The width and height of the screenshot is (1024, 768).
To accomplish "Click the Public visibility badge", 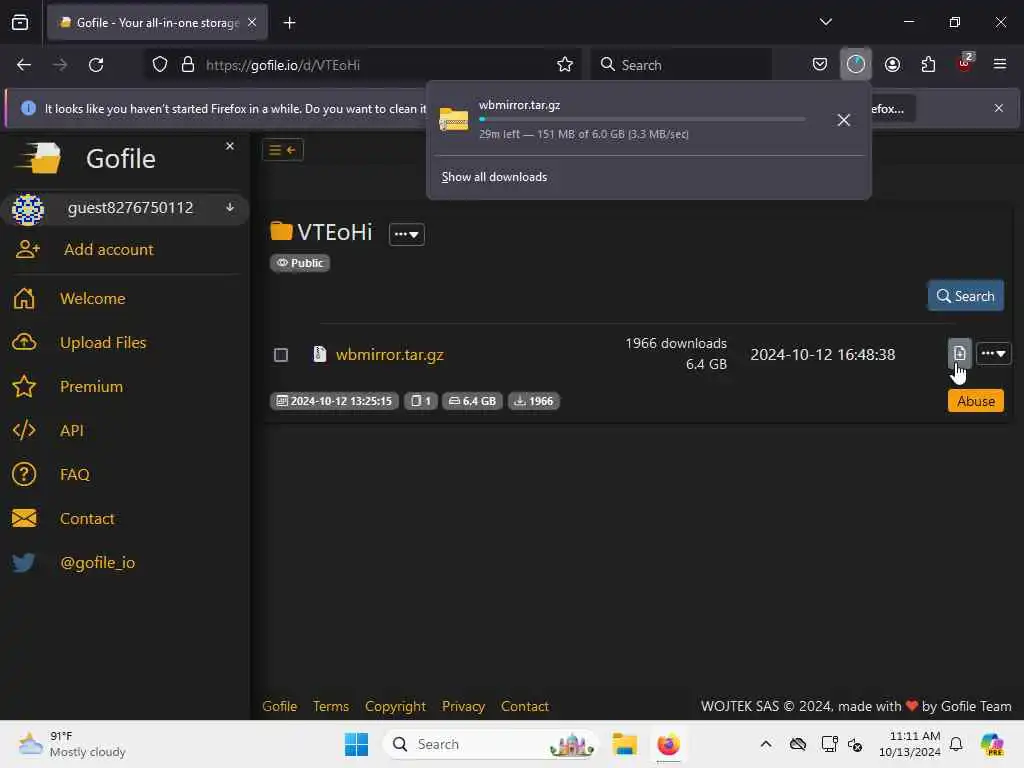I will [x=300, y=263].
